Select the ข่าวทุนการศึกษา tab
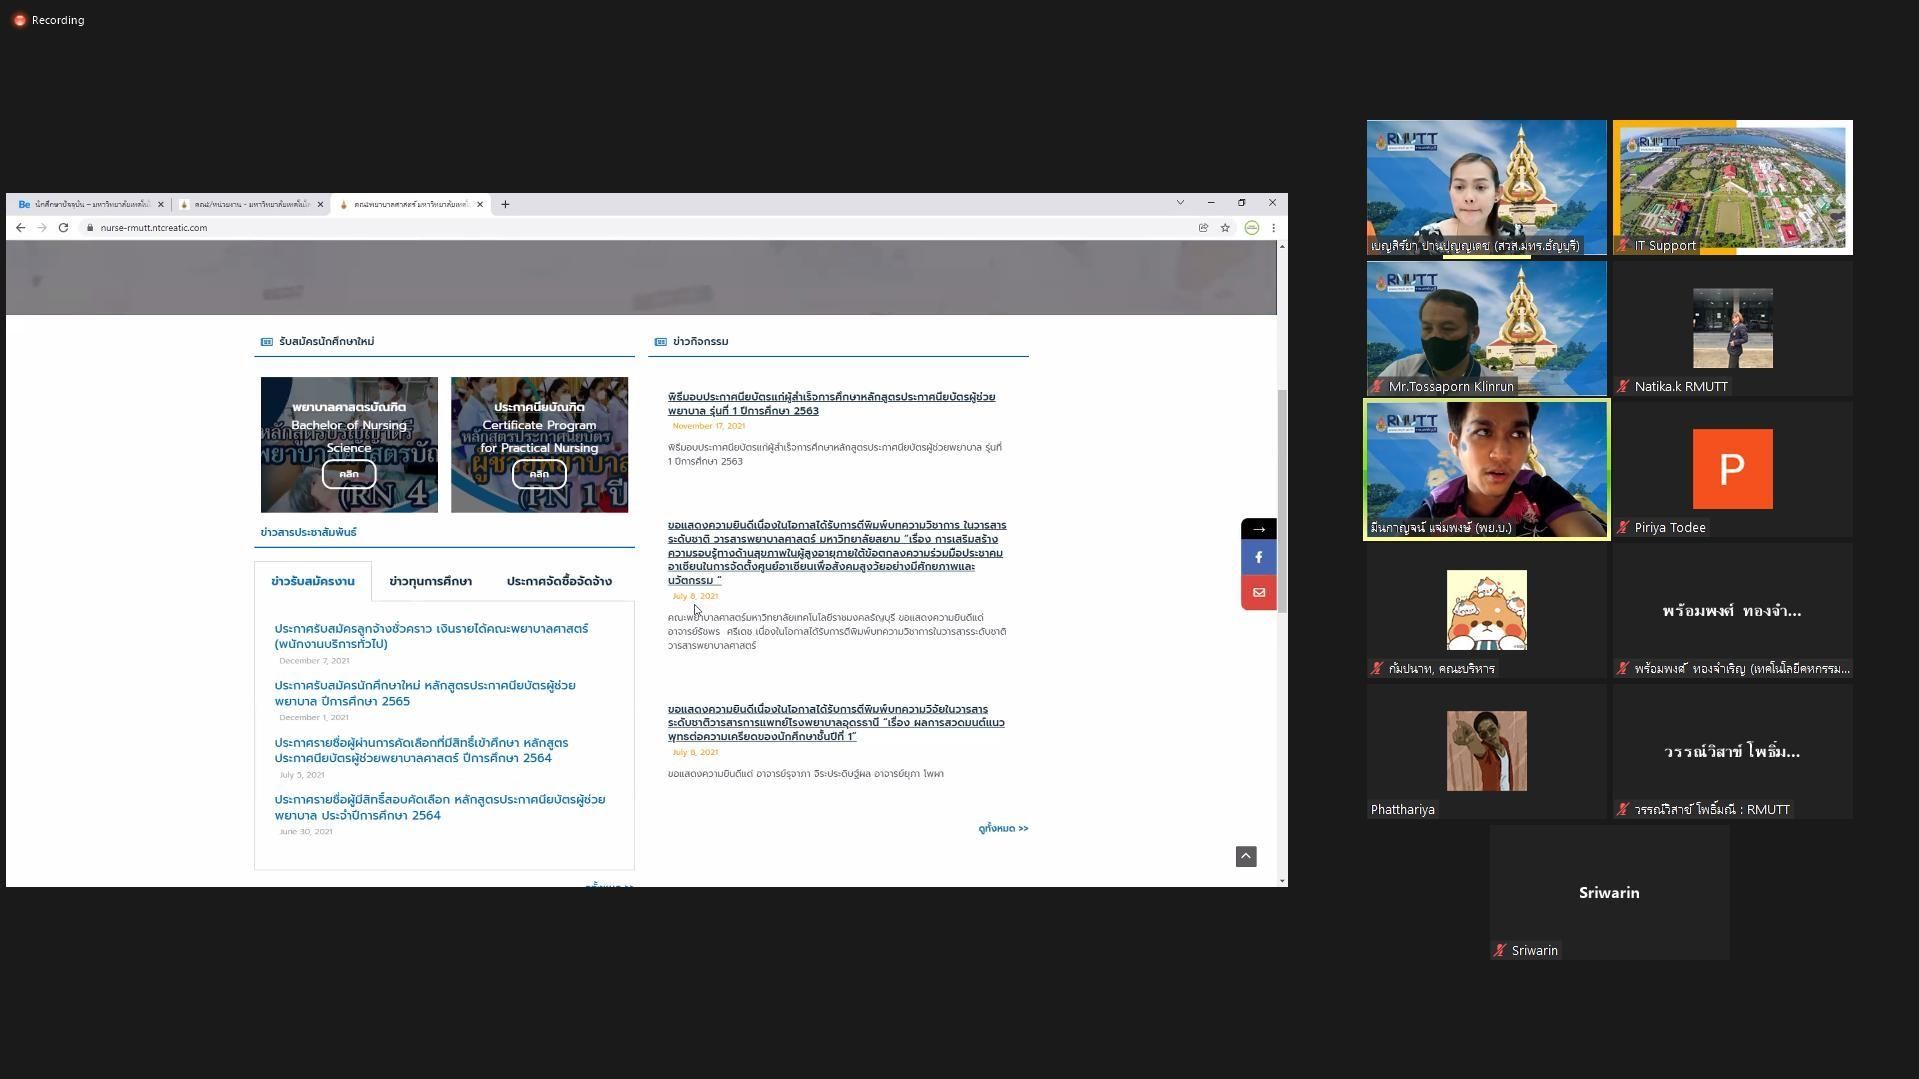 (x=430, y=581)
